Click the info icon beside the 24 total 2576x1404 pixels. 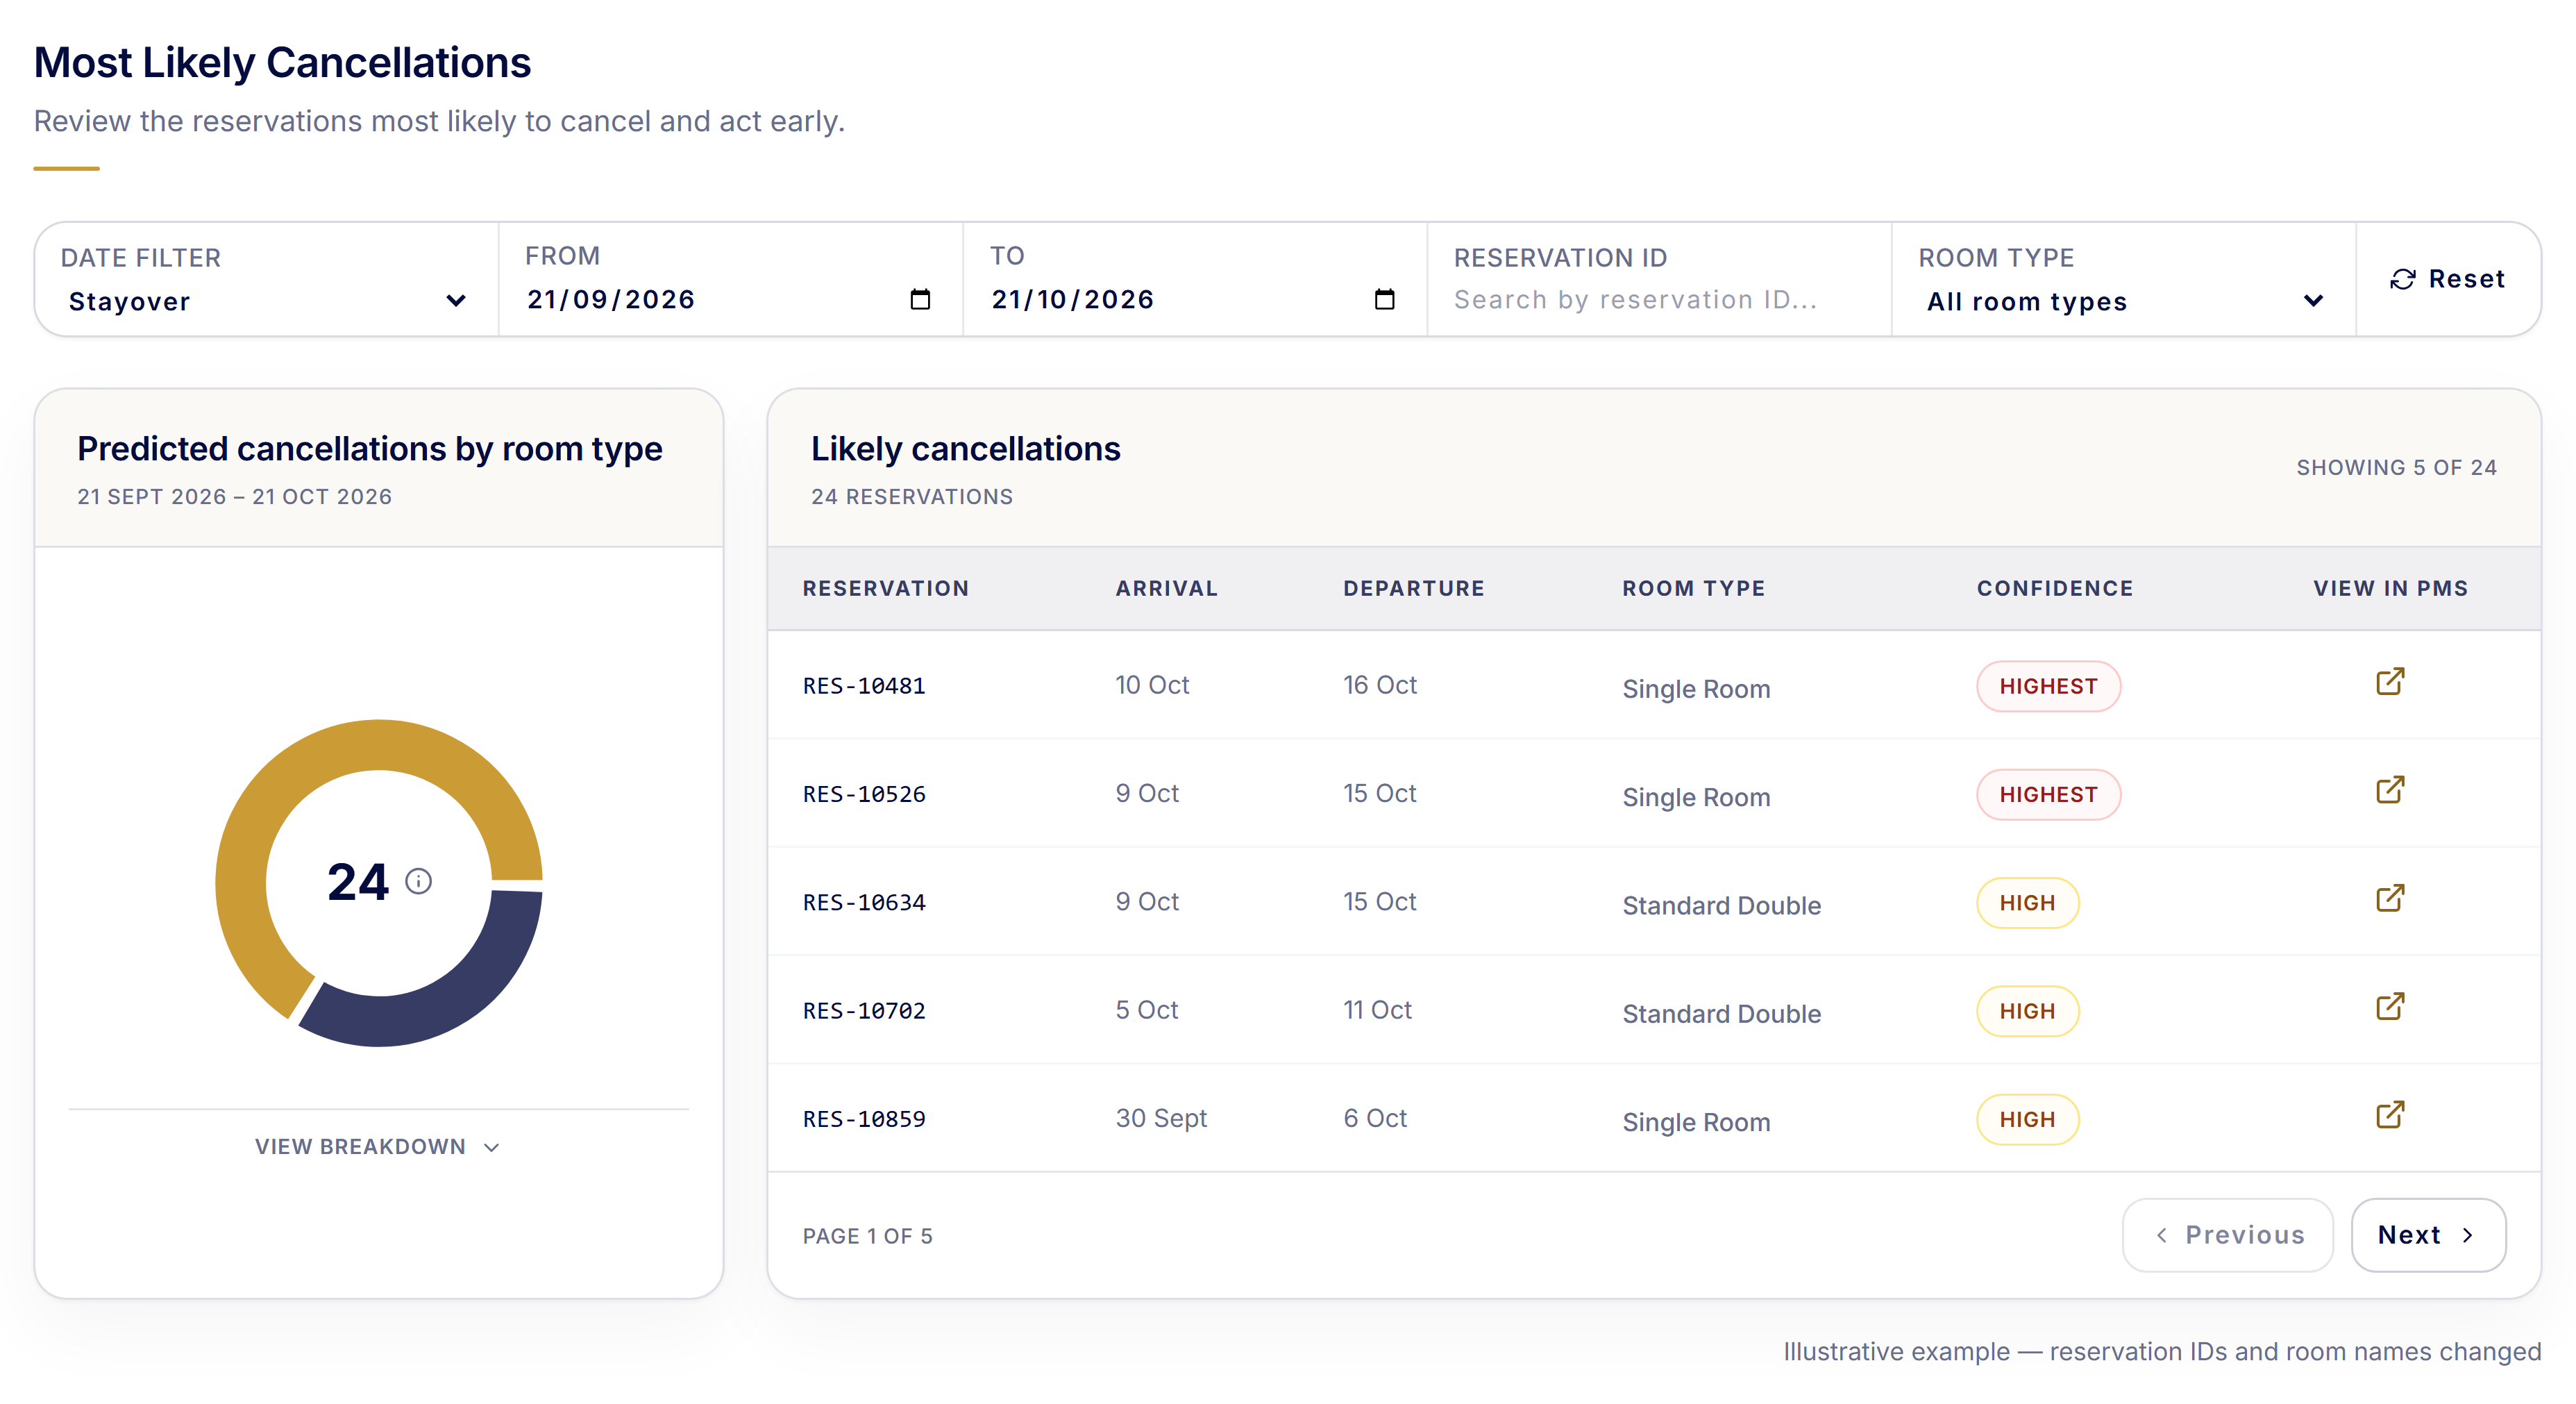[x=418, y=881]
